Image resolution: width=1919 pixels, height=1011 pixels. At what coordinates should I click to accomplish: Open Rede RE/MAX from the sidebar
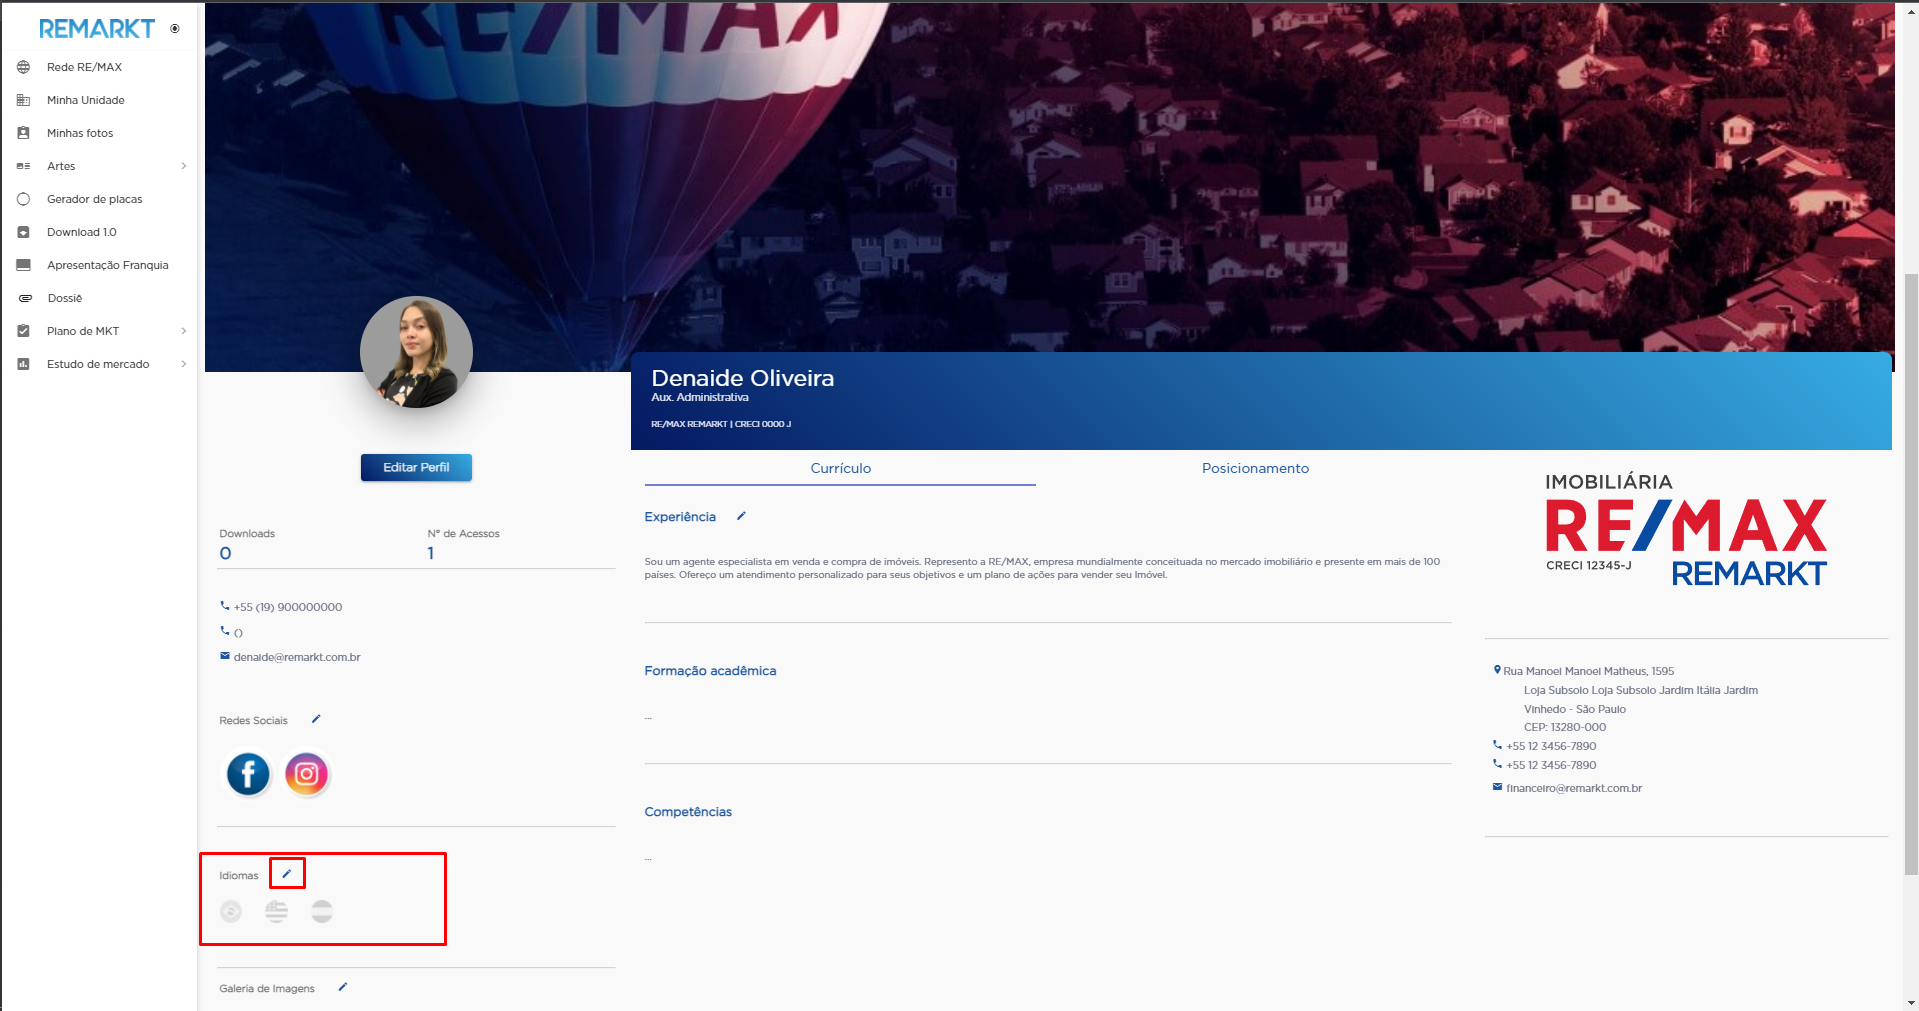coord(84,67)
